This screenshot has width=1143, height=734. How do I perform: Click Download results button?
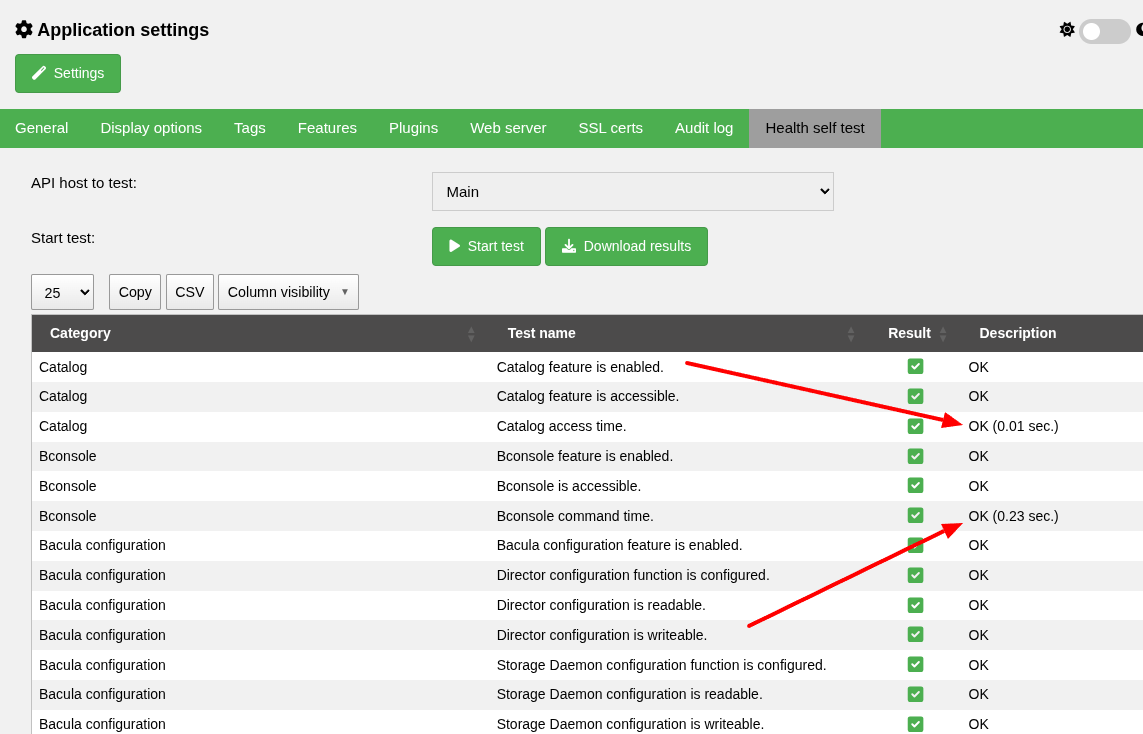coord(626,246)
